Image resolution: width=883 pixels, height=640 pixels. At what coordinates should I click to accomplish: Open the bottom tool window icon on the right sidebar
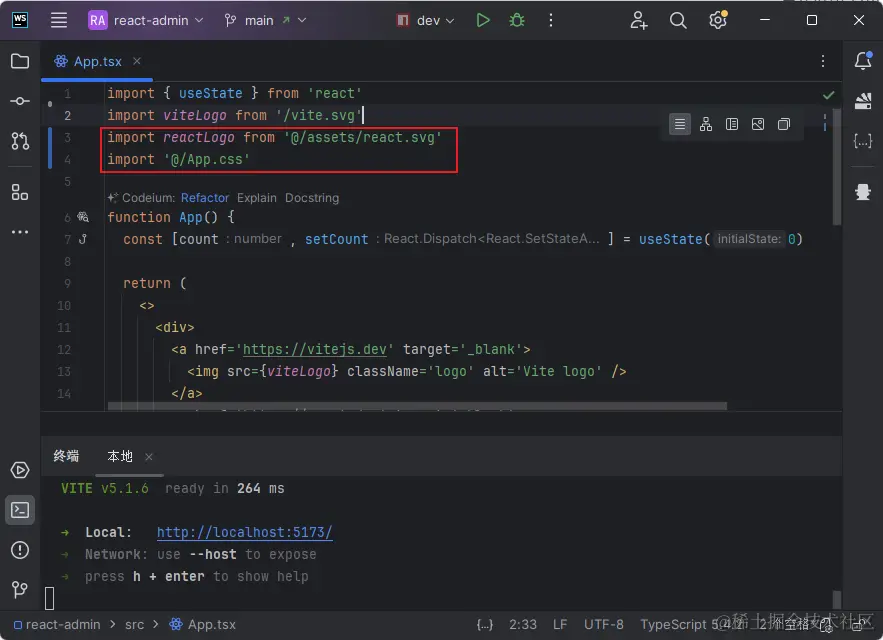click(863, 192)
